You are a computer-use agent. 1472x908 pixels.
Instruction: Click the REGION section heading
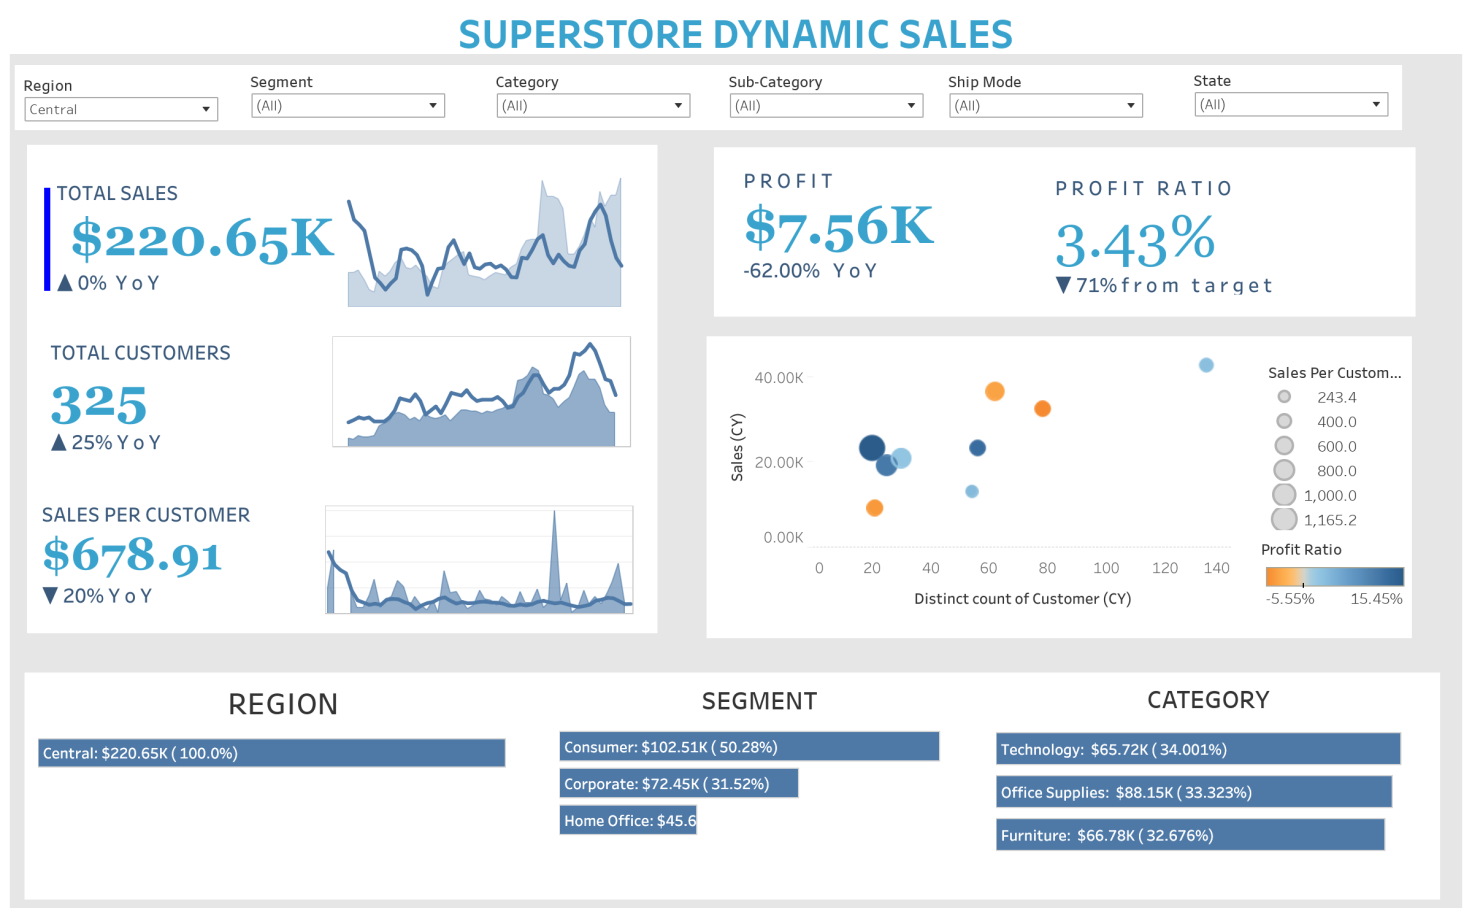point(283,704)
